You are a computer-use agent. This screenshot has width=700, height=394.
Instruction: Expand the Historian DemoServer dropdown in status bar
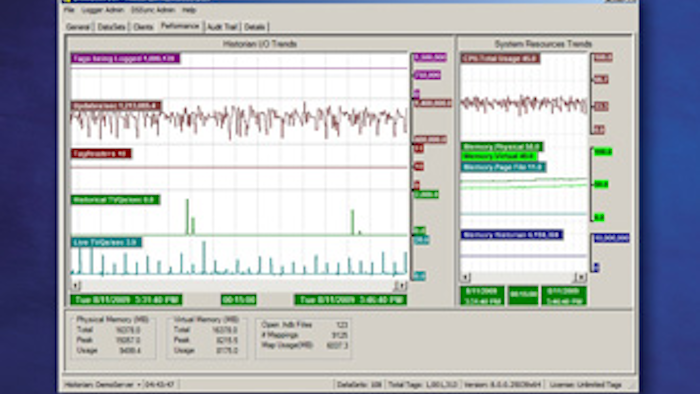coord(139,384)
